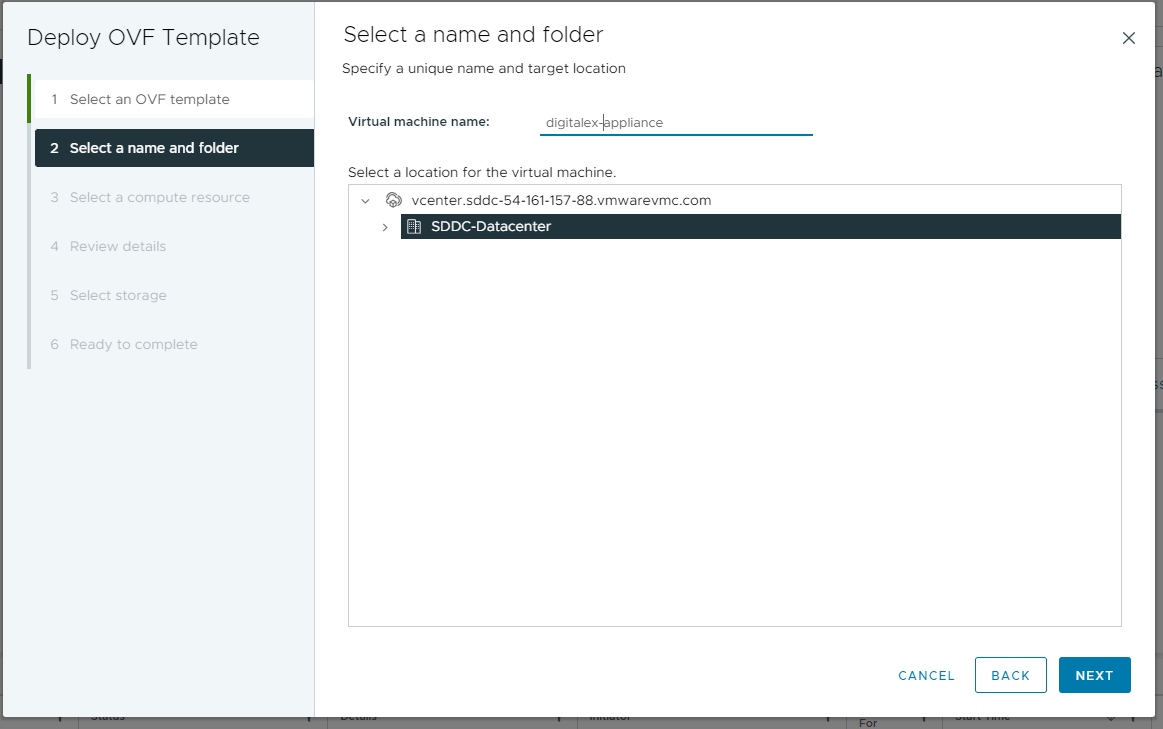Close the Deploy OVF Template dialog
The image size is (1163, 729).
click(1128, 38)
